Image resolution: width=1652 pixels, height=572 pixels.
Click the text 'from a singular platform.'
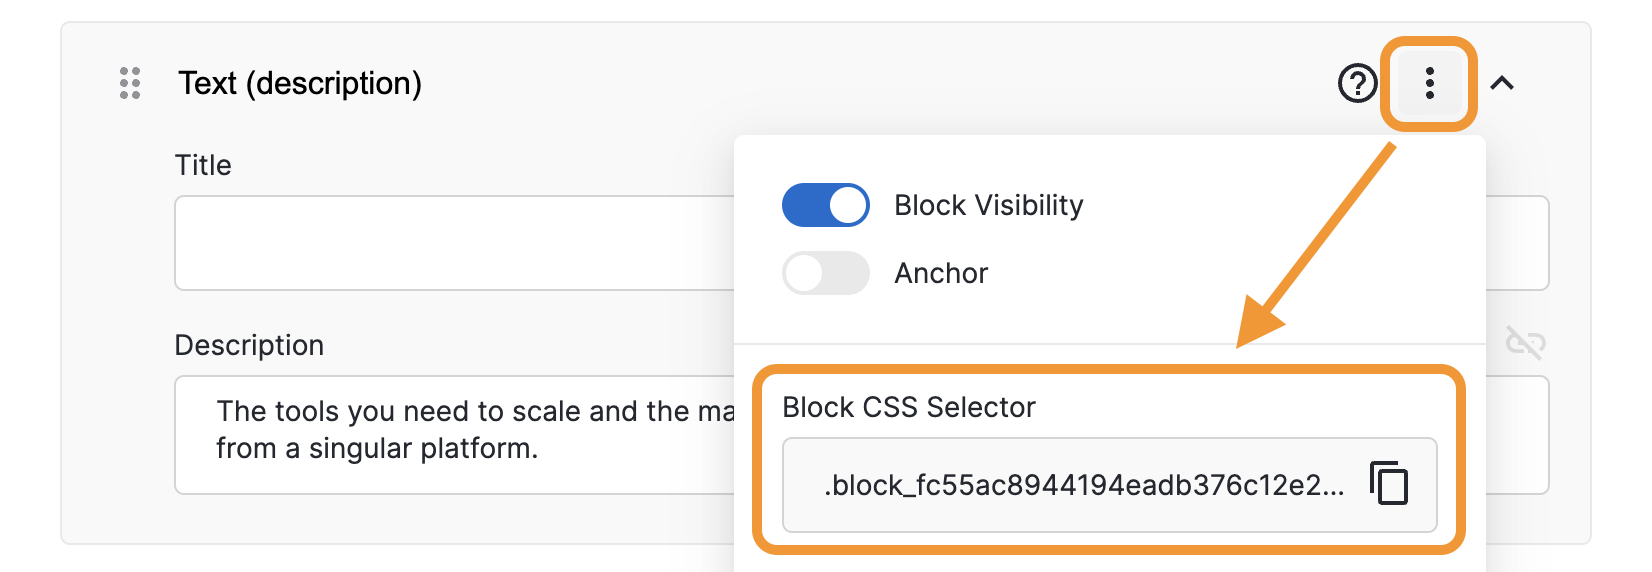377,448
